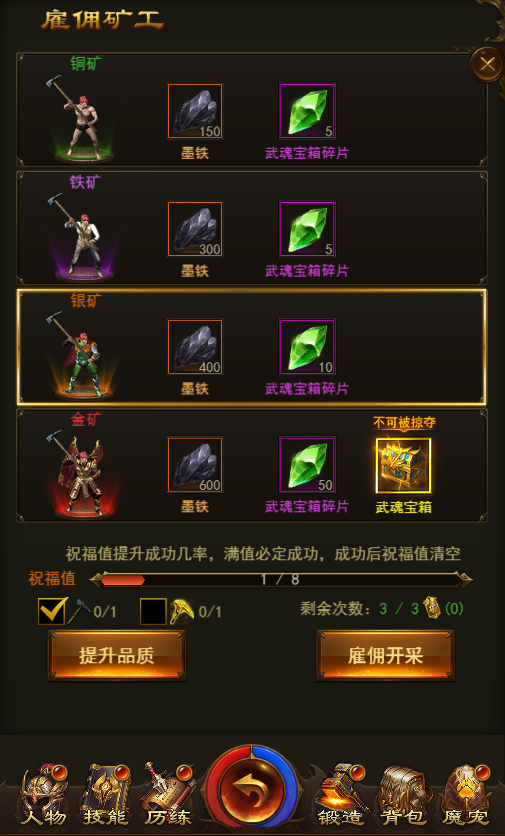Check the golden pickaxe checkbox
The width and height of the screenshot is (505, 836).
pos(153,611)
